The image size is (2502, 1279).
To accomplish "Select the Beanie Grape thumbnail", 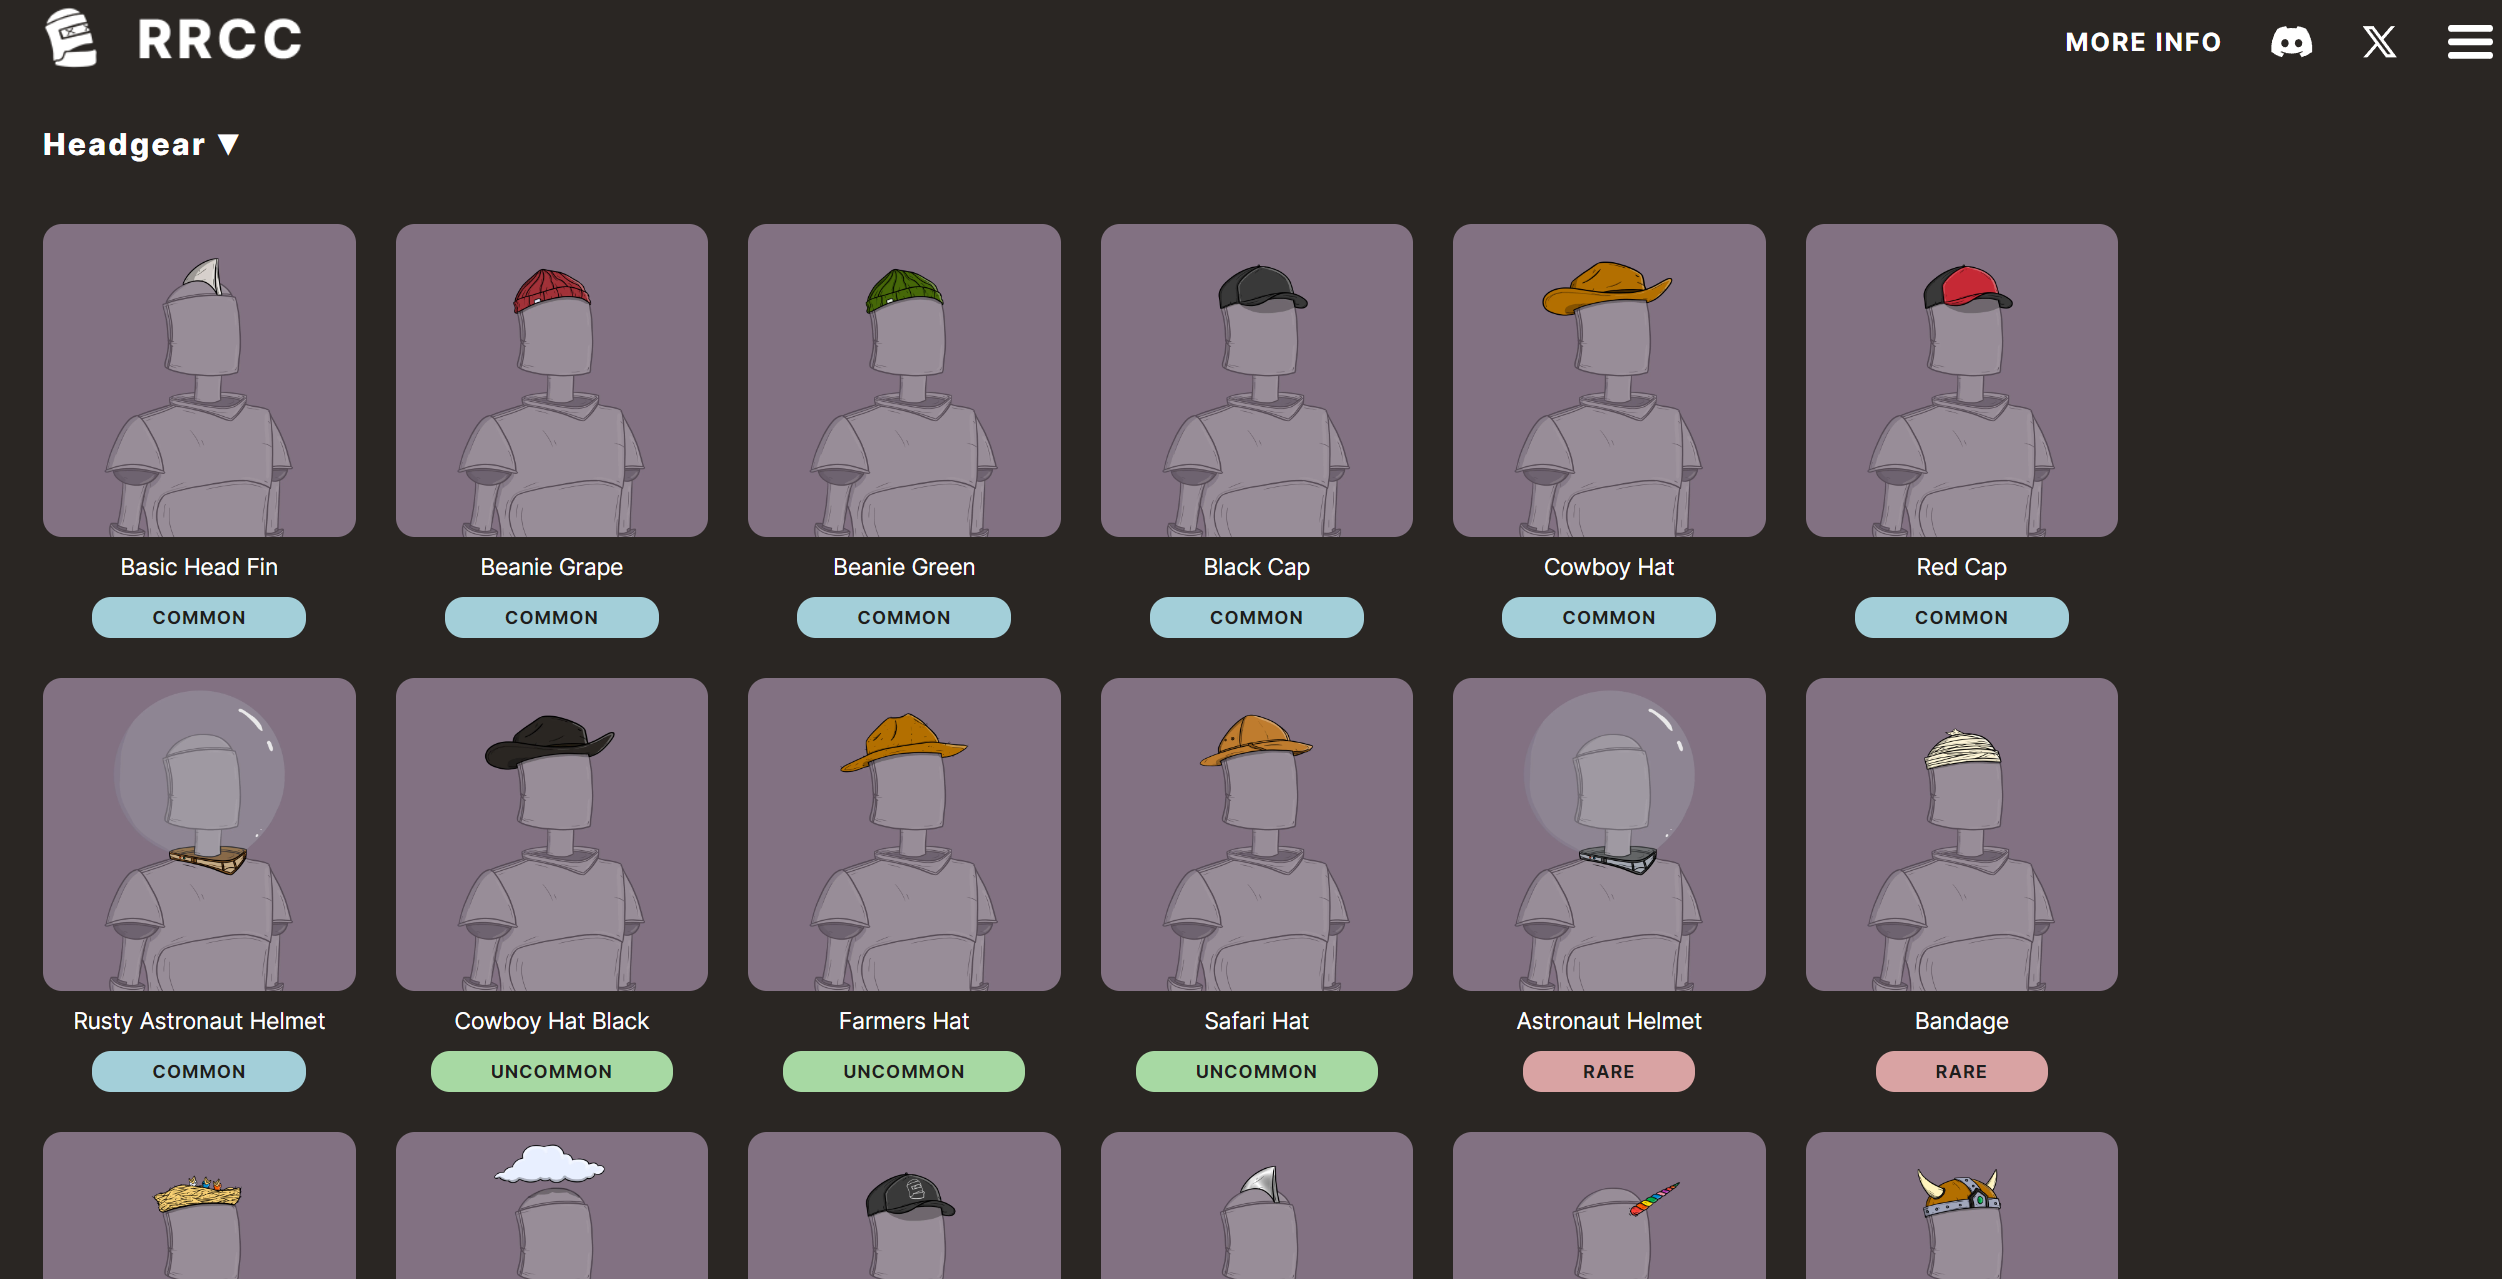I will click(x=552, y=380).
